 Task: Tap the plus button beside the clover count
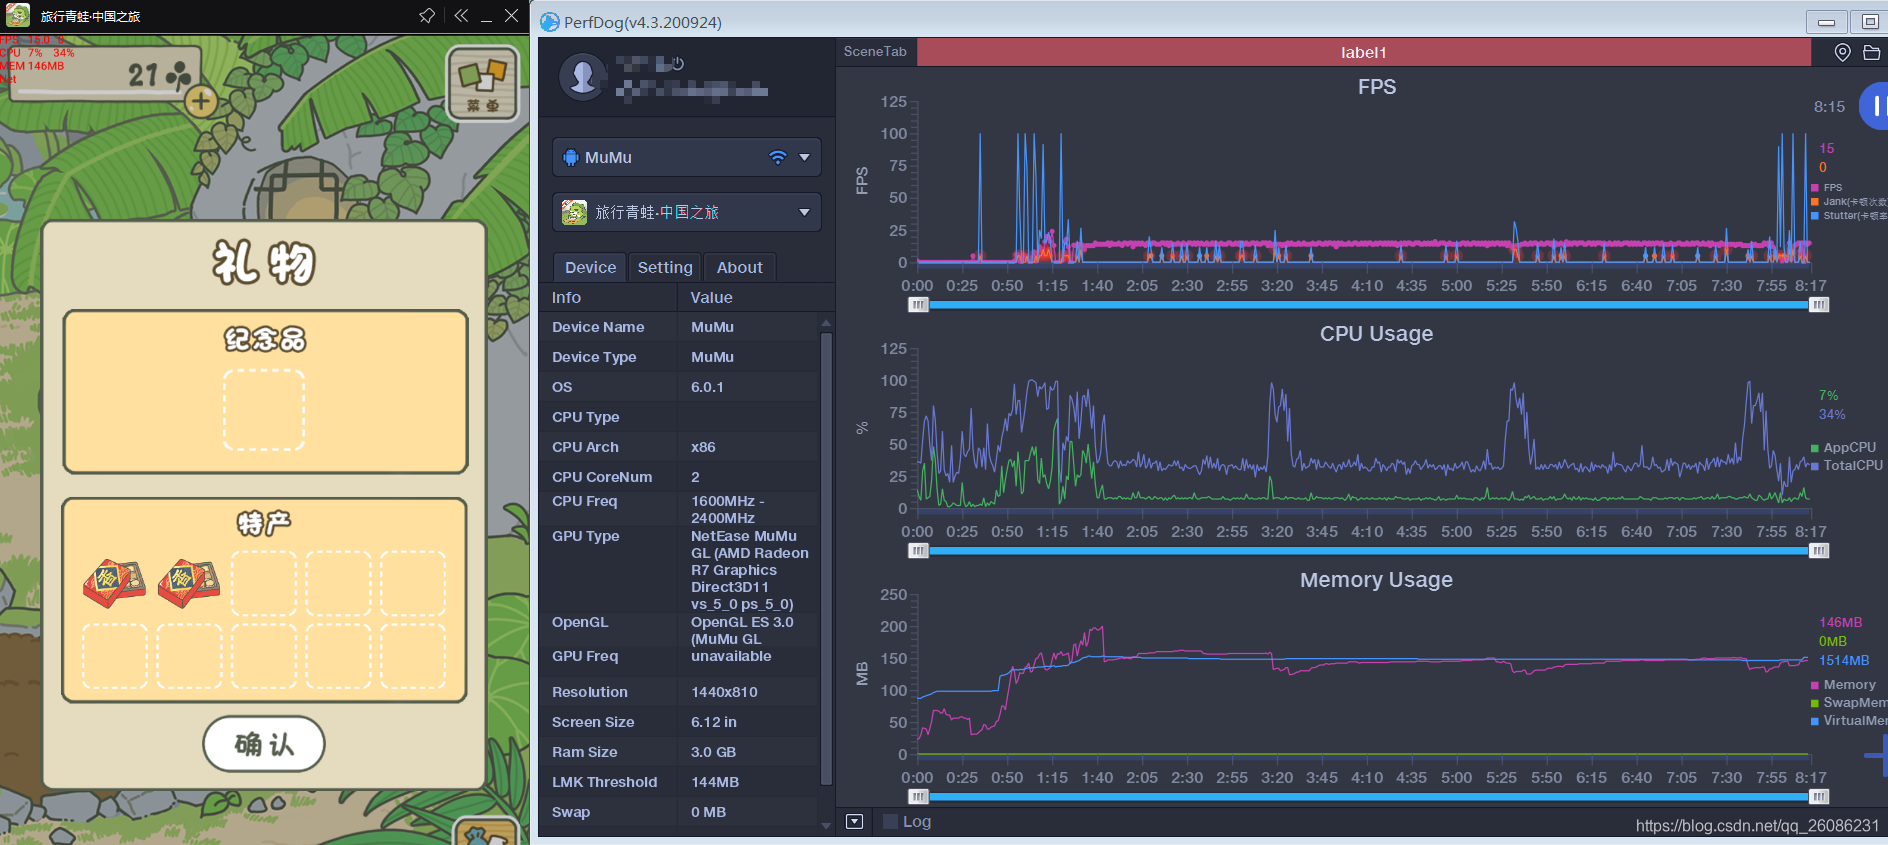201,101
